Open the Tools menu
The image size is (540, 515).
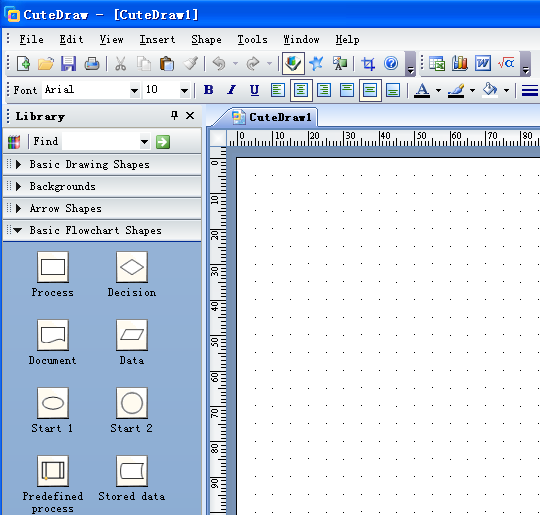click(252, 40)
